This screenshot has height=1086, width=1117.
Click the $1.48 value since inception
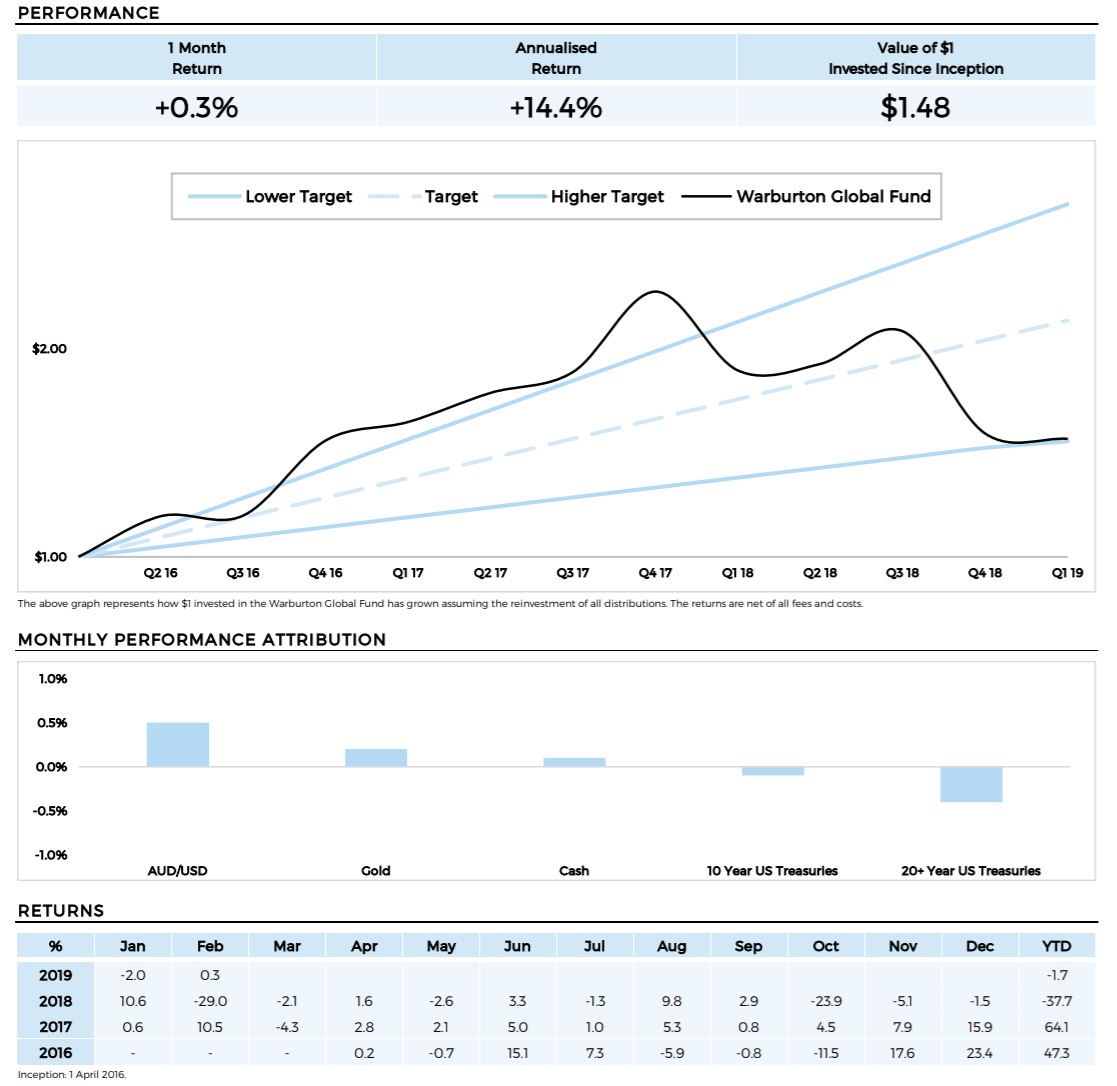[x=915, y=108]
